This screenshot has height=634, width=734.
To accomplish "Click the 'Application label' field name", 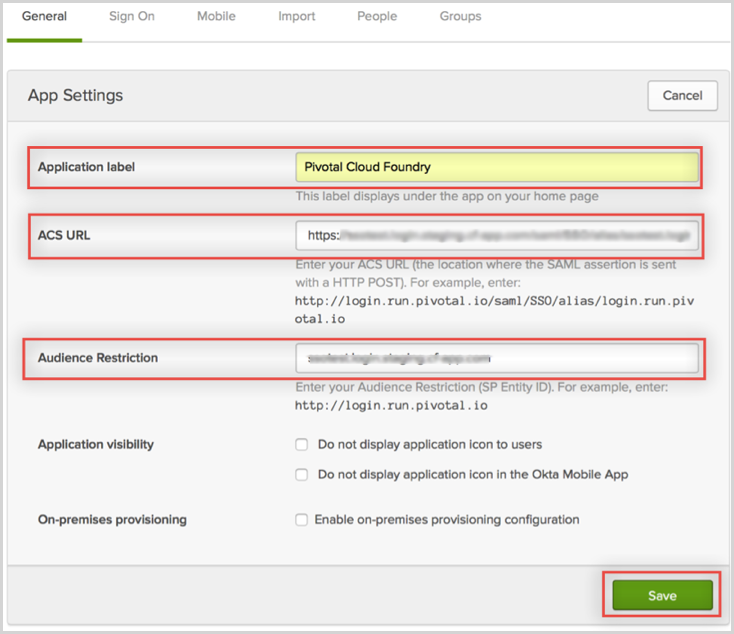I will (x=86, y=167).
